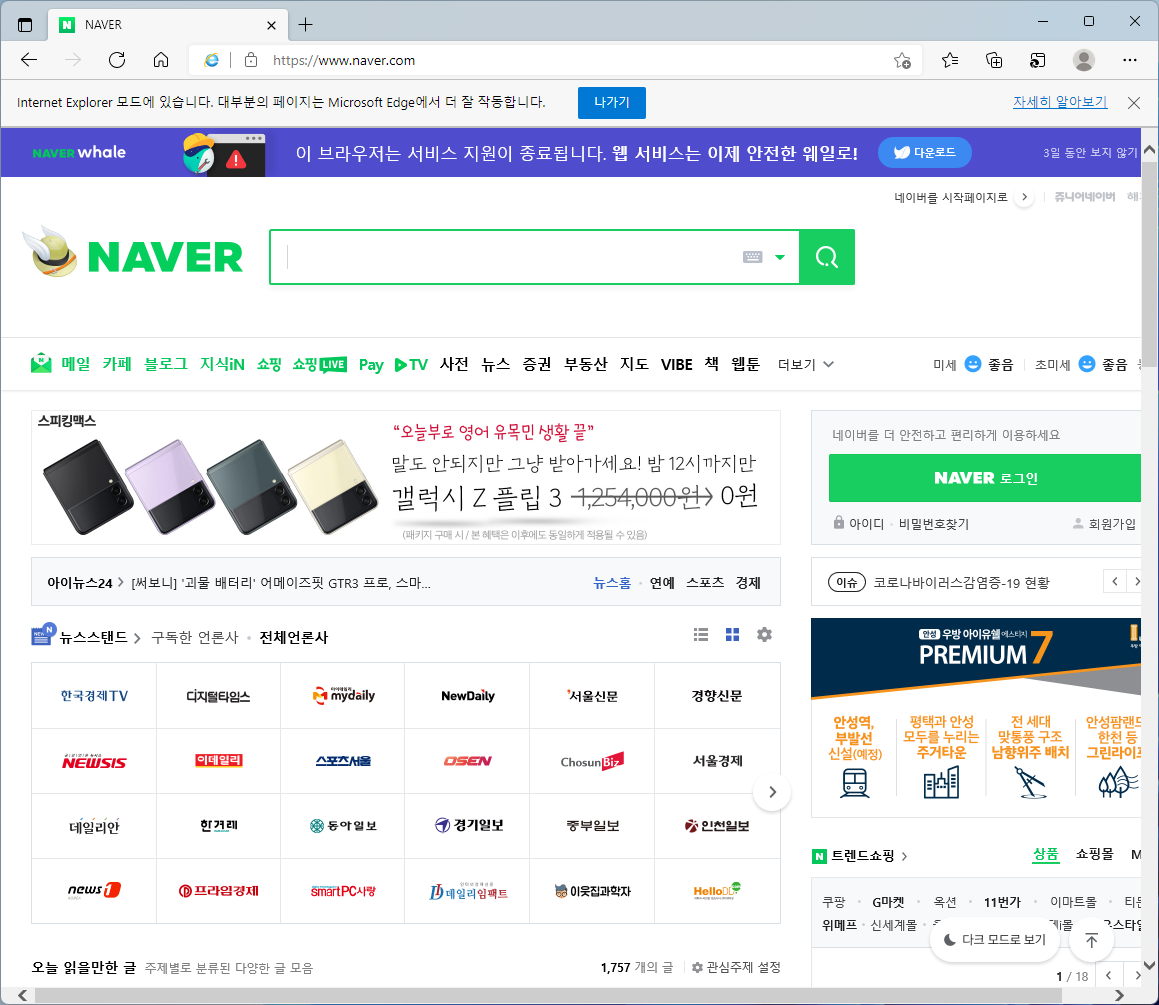Screen dimensions: 1159x1005
Task: Open the PREMIUM 7 ad banner
Action: (976, 717)
